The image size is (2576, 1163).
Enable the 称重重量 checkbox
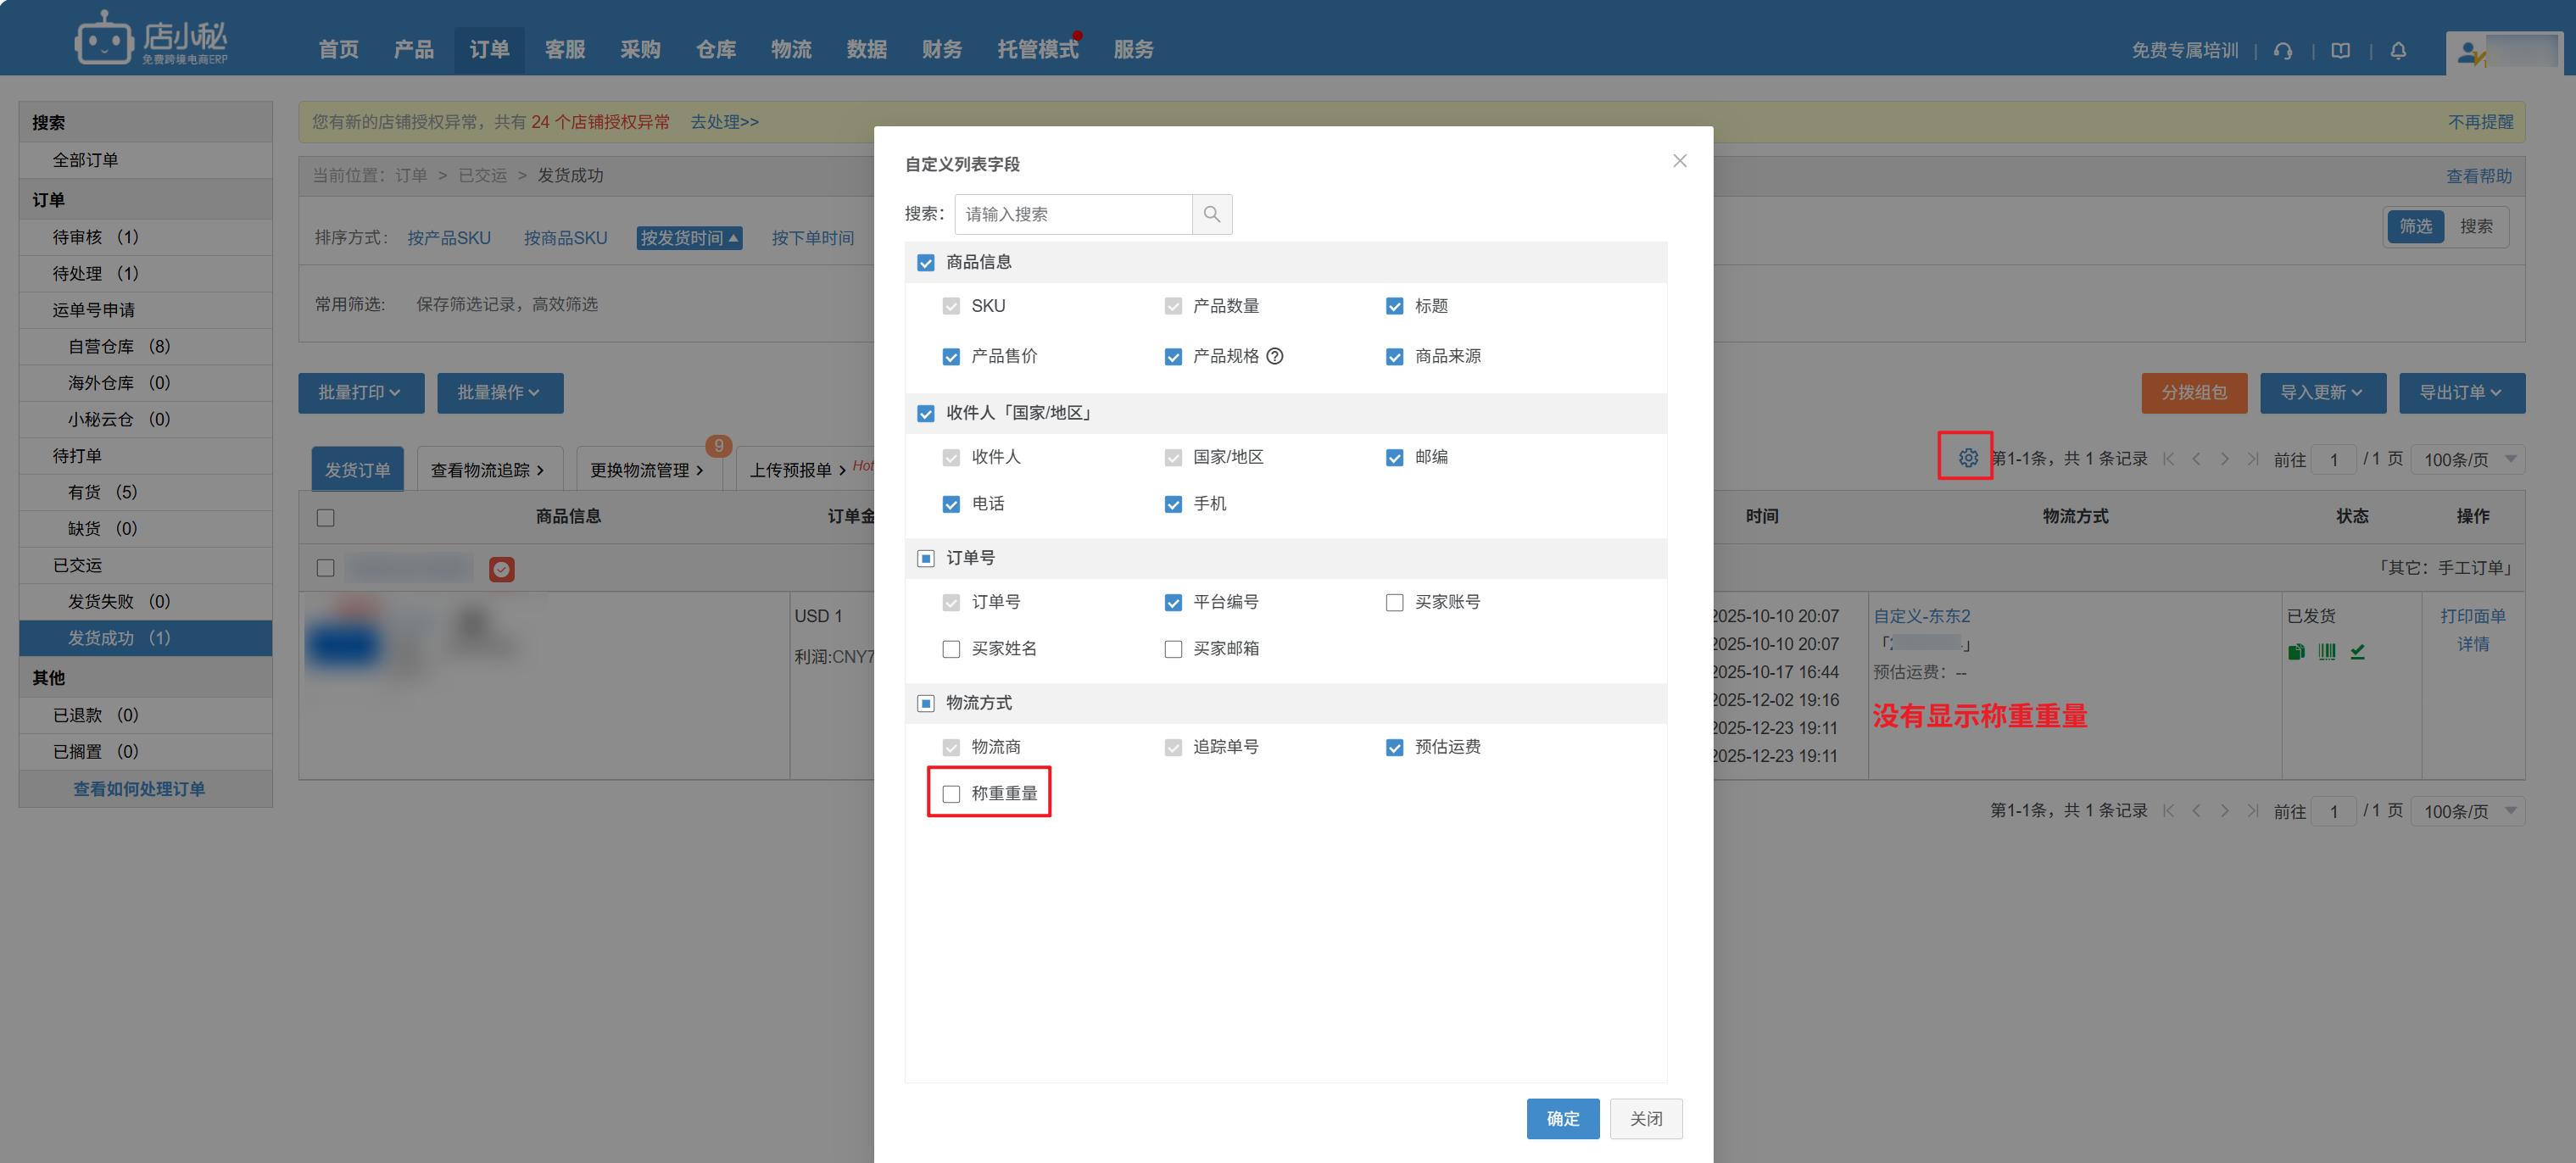pyautogui.click(x=951, y=794)
